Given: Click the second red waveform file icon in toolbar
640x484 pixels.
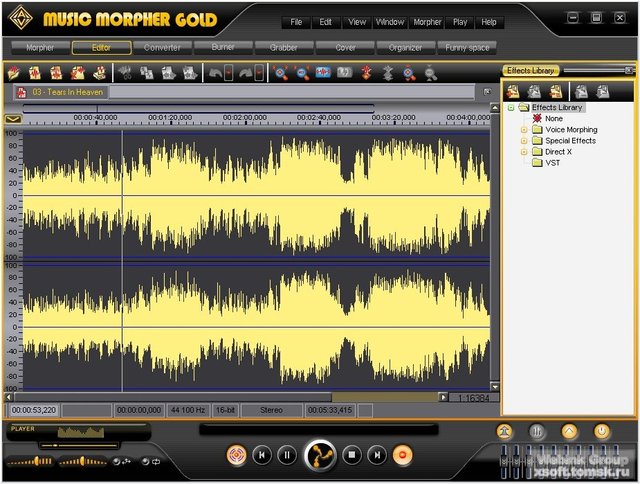Looking at the screenshot, I should click(x=35, y=73).
